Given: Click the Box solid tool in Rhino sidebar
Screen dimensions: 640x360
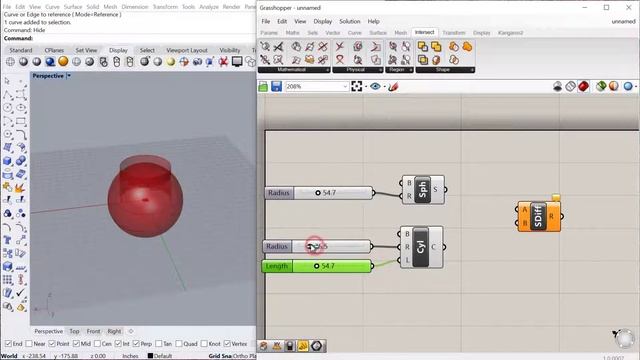Looking at the screenshot, I should click(x=7, y=161).
